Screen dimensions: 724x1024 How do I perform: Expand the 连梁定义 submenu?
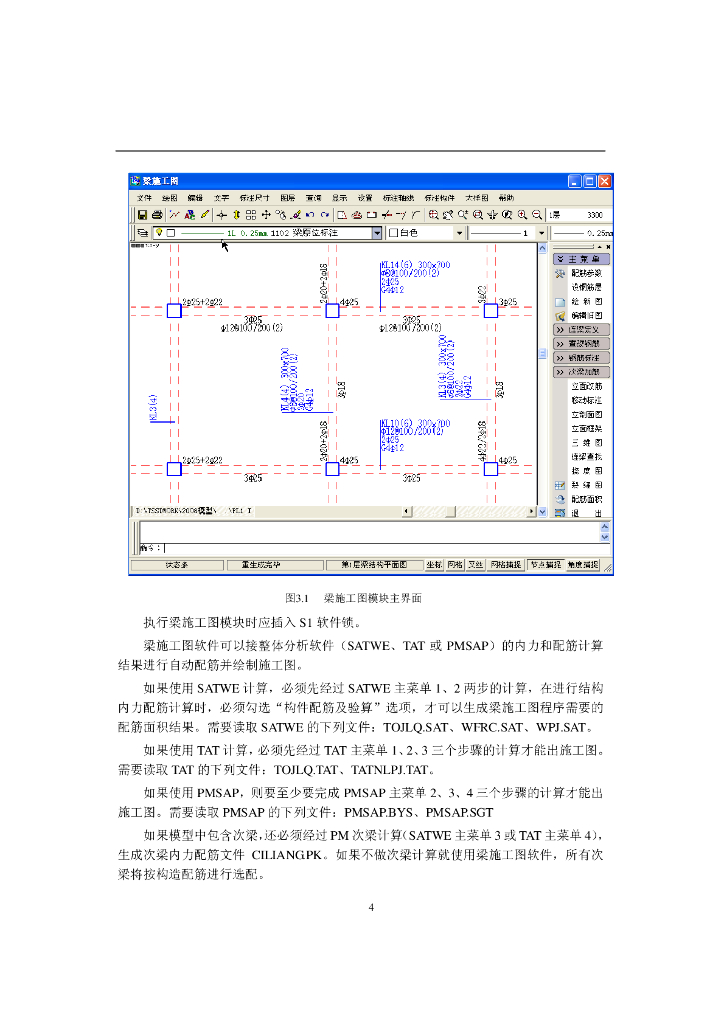pyautogui.click(x=581, y=330)
